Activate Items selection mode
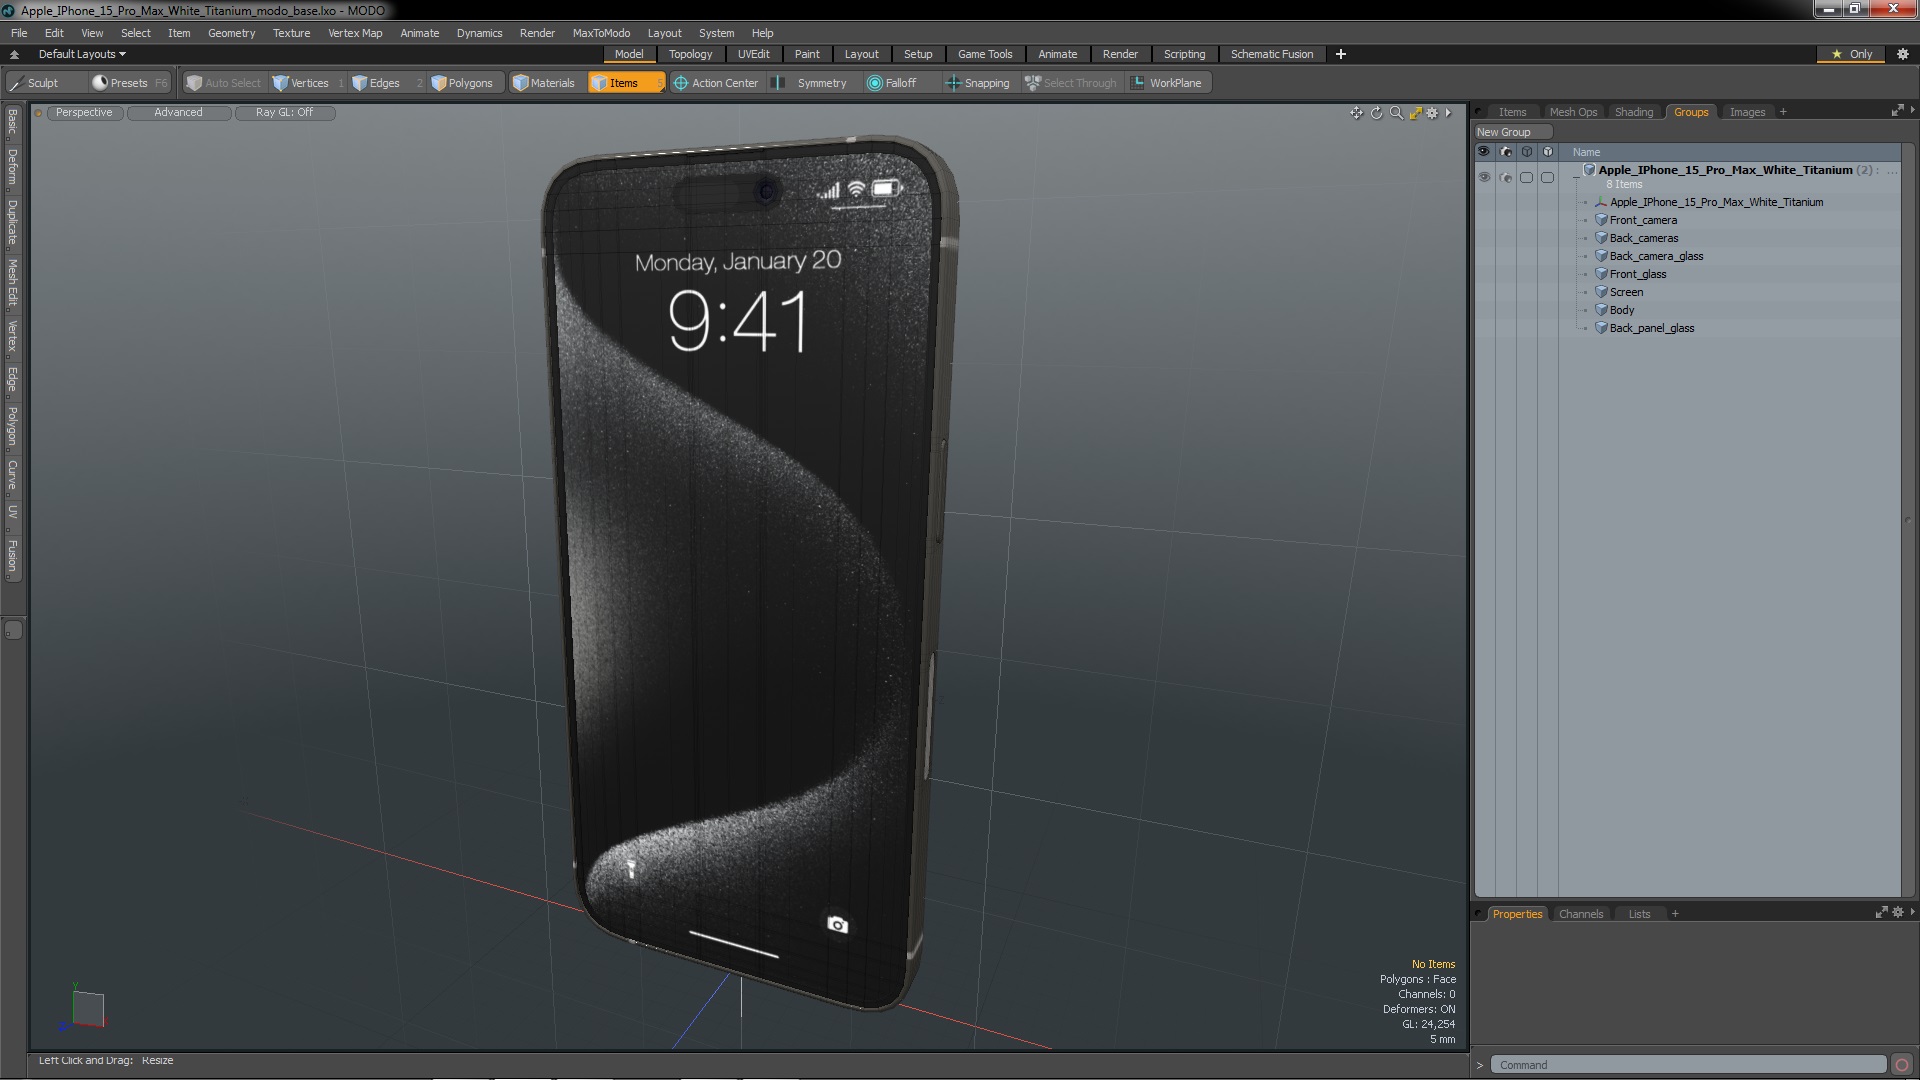The image size is (1920, 1080). pyautogui.click(x=625, y=83)
